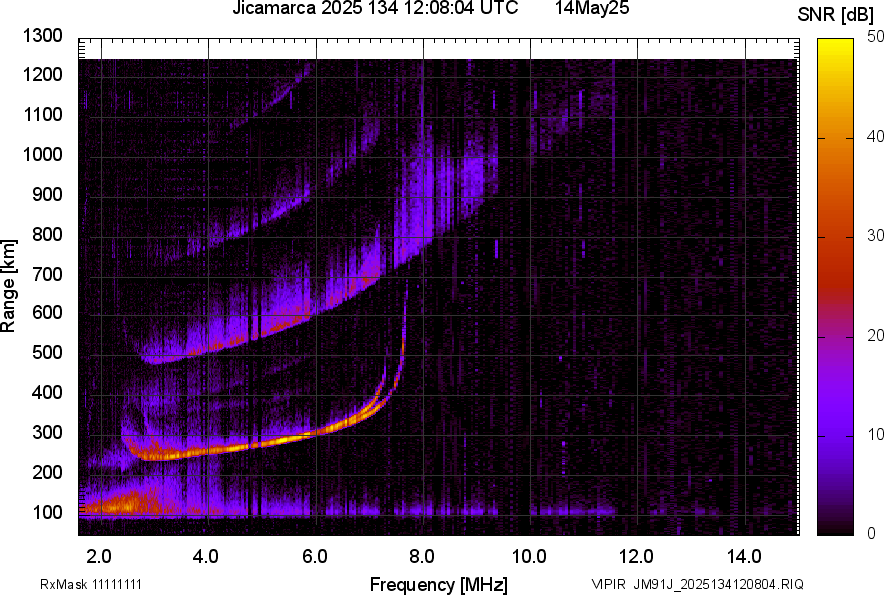
Task: Click the colorbar tick label '10'
Action: coord(876,434)
